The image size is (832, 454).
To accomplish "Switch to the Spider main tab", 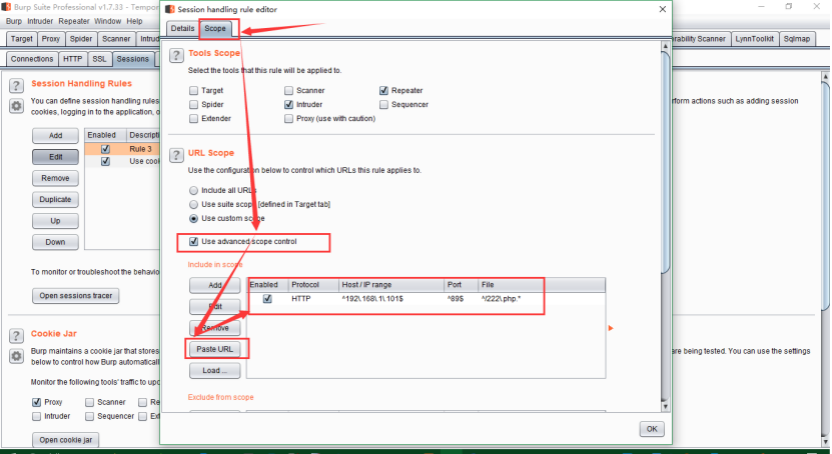I will (x=81, y=39).
